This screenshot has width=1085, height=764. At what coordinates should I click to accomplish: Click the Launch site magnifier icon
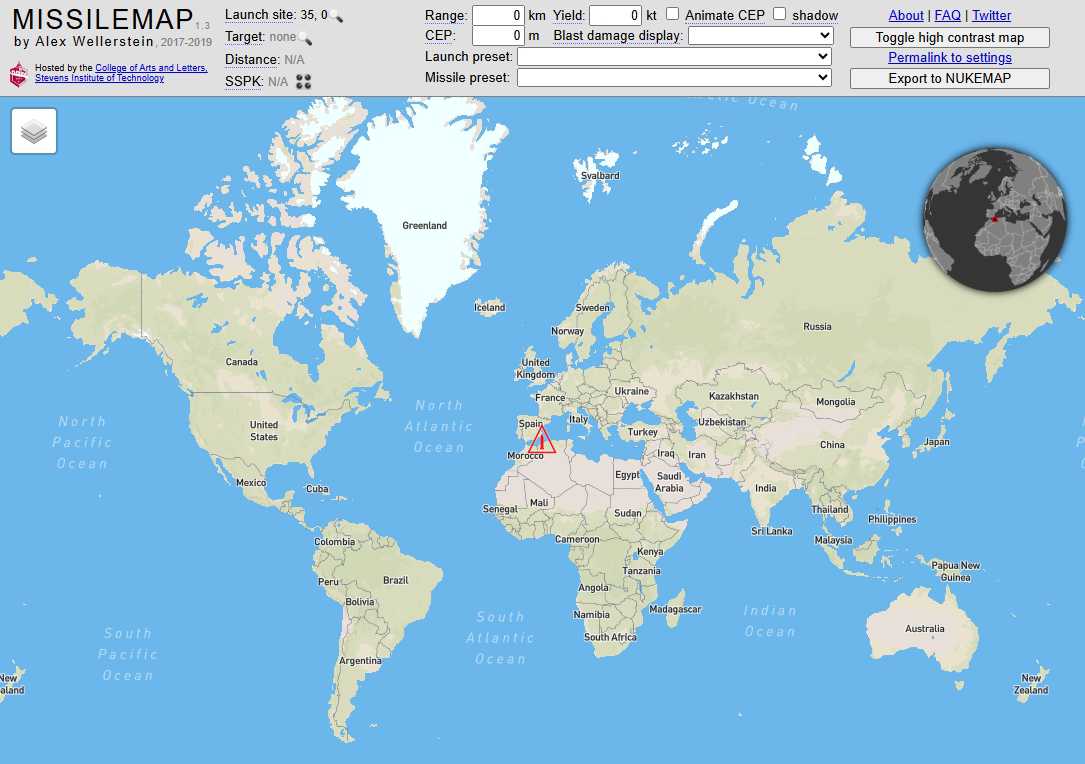[337, 16]
